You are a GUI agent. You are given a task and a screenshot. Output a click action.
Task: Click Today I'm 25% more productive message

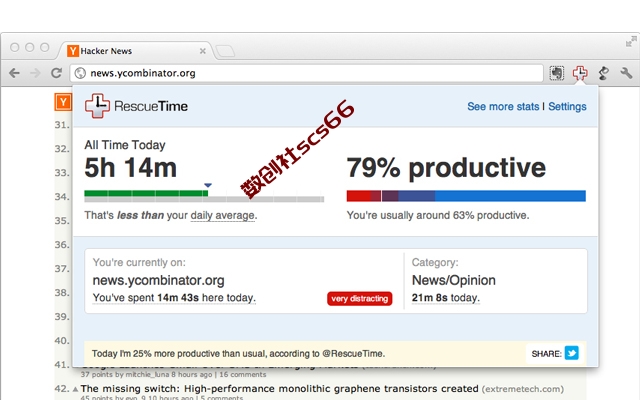(x=238, y=354)
